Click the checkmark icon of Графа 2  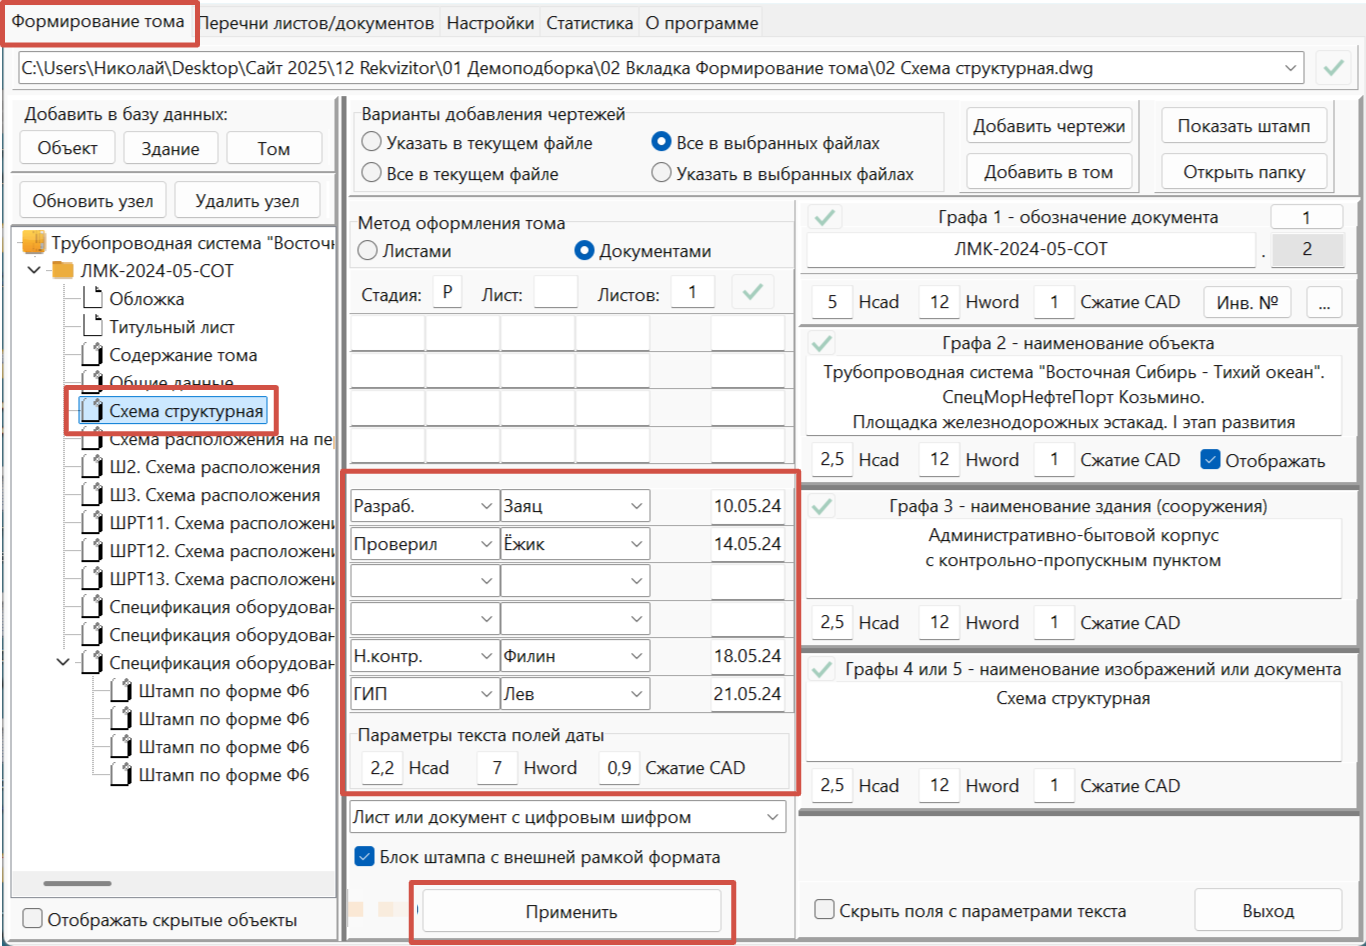pos(822,343)
